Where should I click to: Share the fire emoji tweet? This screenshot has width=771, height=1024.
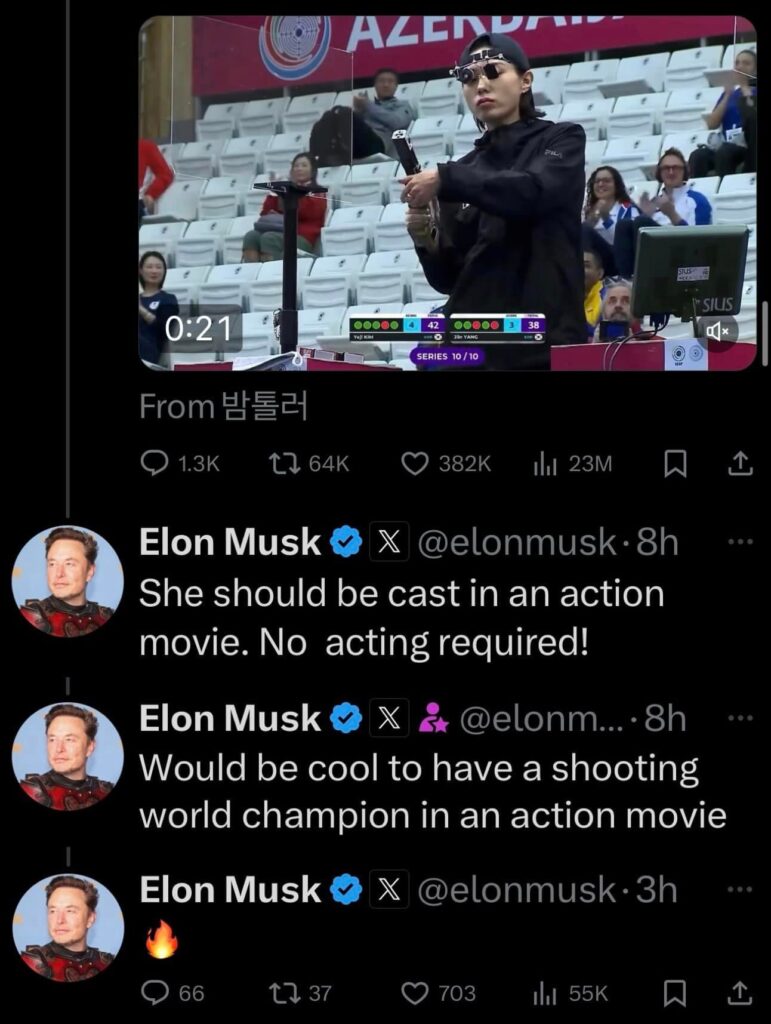[739, 992]
